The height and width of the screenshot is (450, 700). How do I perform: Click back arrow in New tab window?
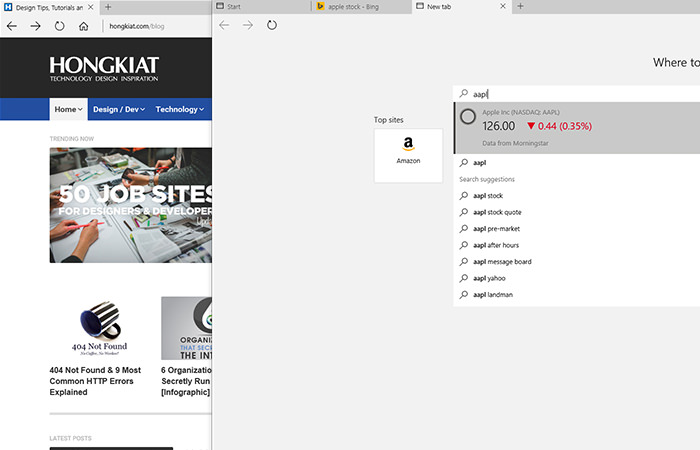point(224,25)
